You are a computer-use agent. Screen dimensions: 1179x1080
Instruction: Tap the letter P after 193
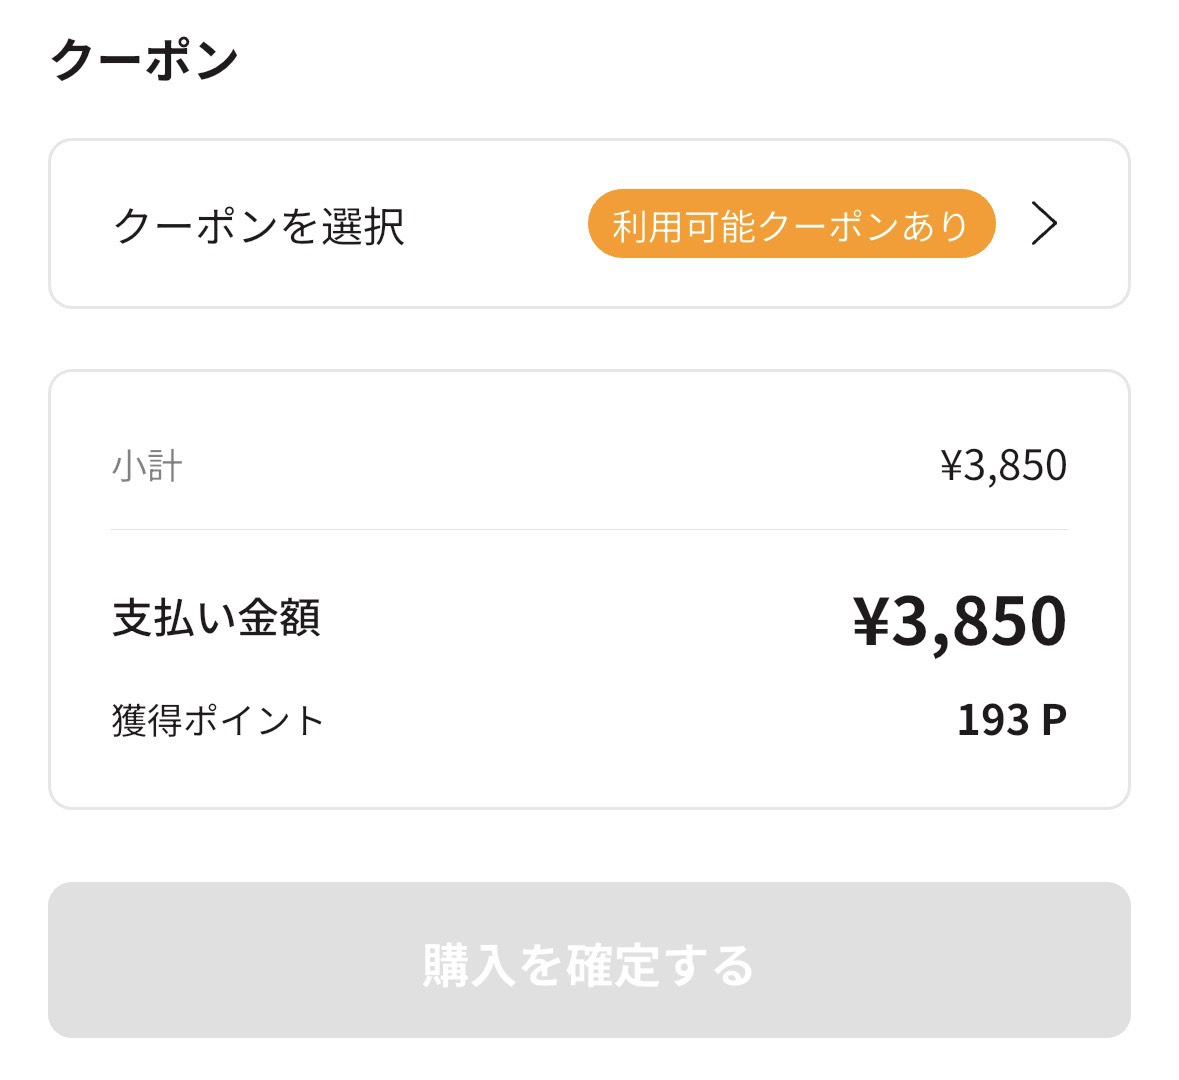(1054, 720)
